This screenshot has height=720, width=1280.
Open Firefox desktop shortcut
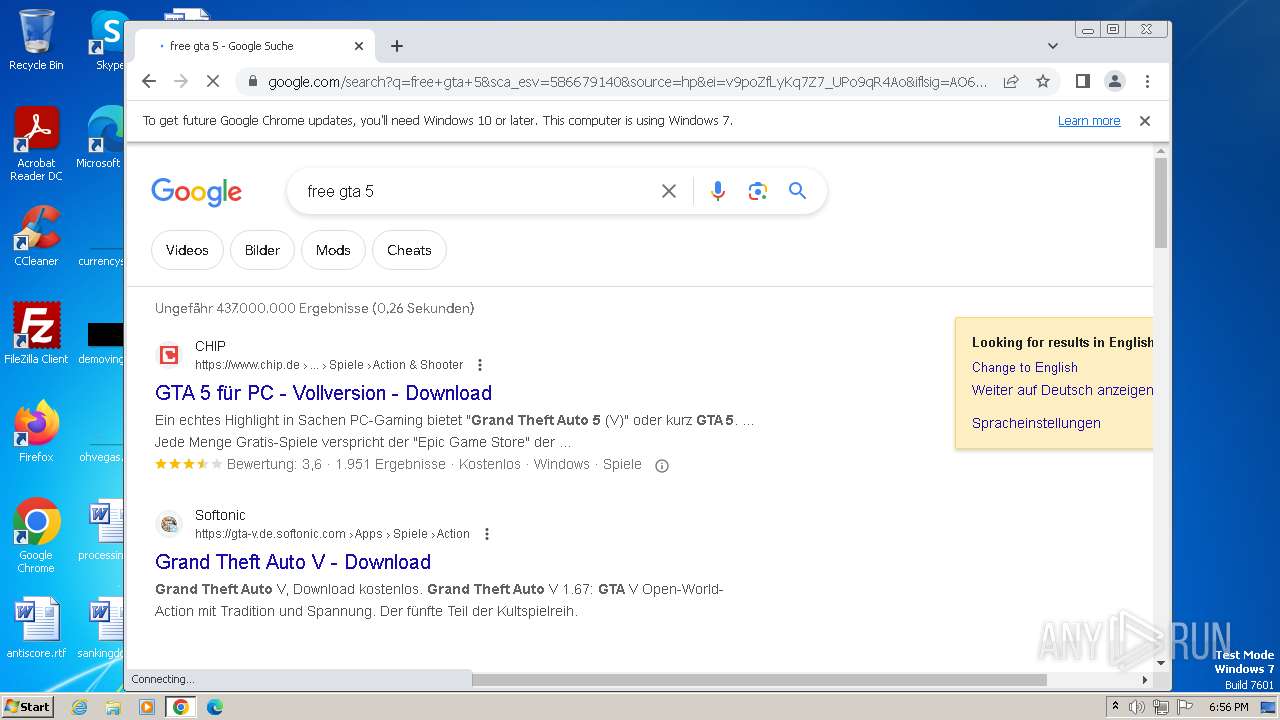pyautogui.click(x=36, y=432)
